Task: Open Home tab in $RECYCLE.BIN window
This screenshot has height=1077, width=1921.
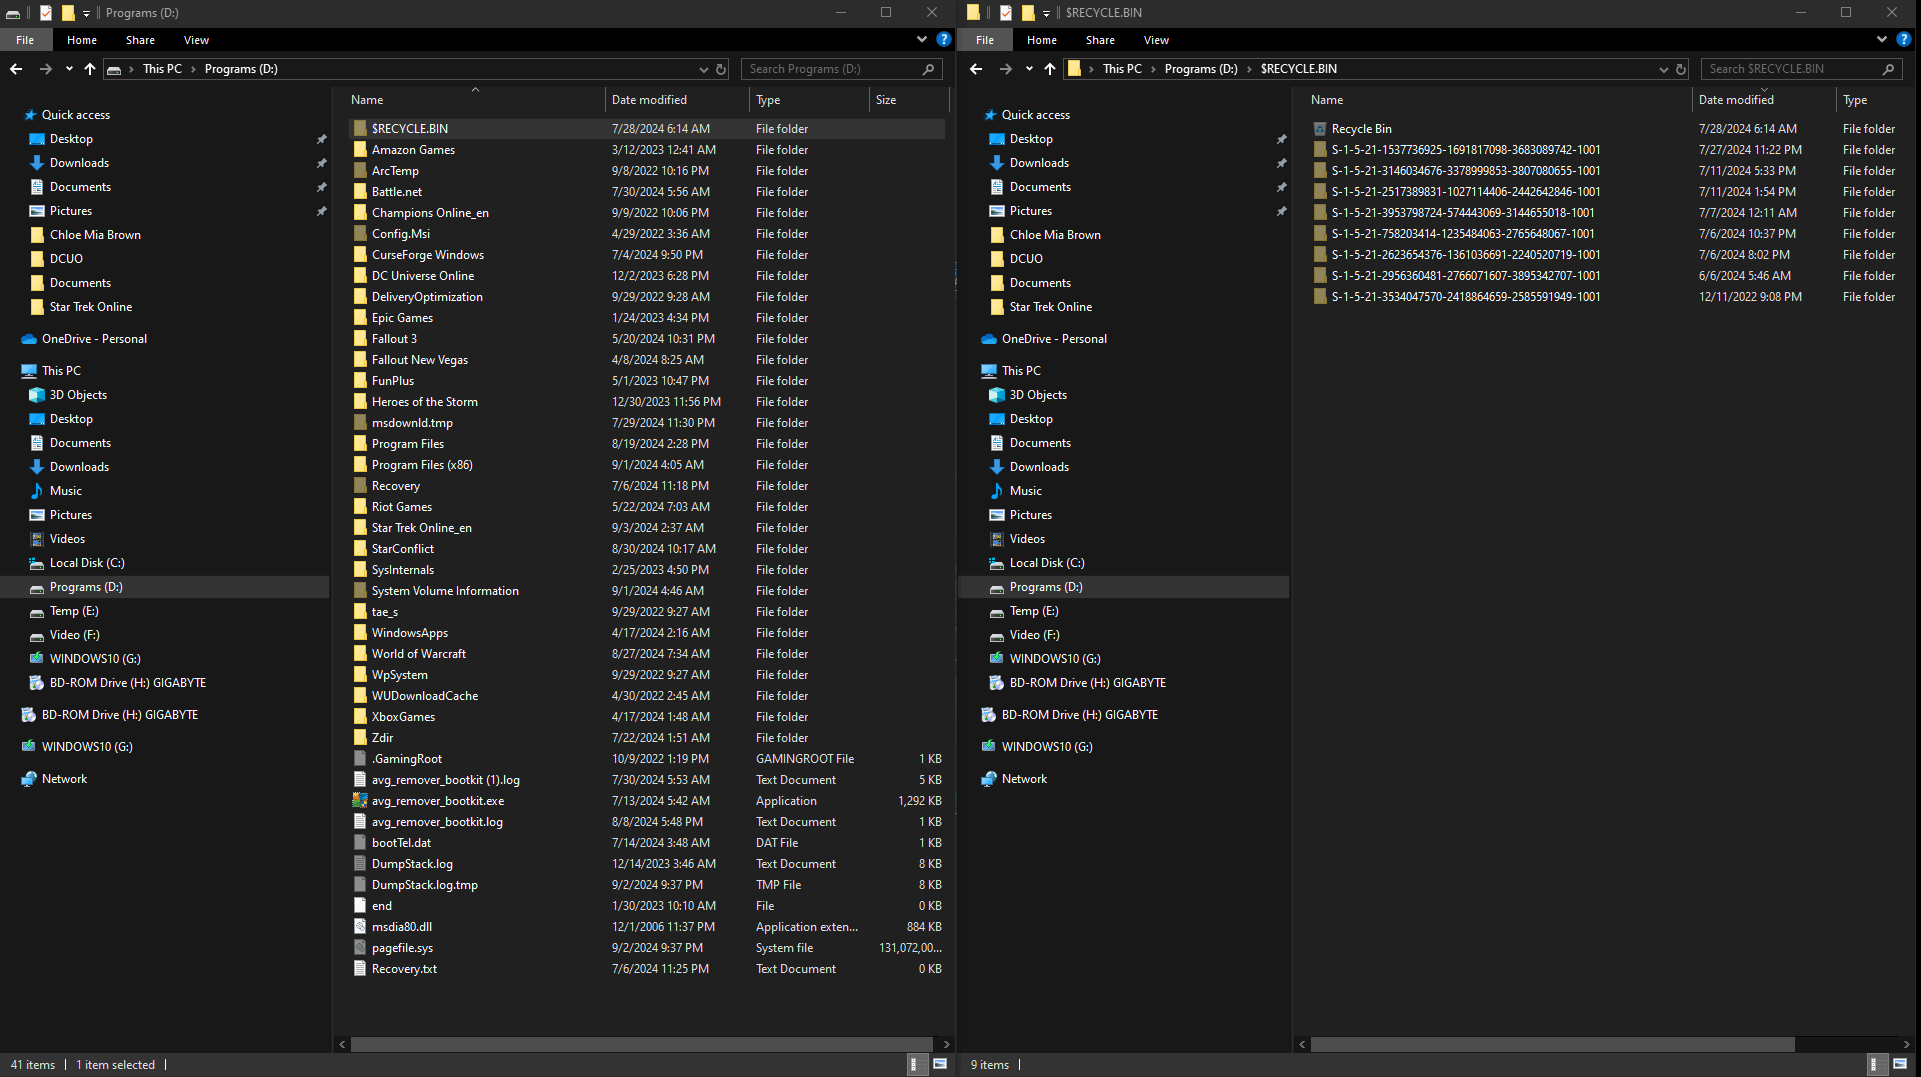Action: pyautogui.click(x=1042, y=40)
